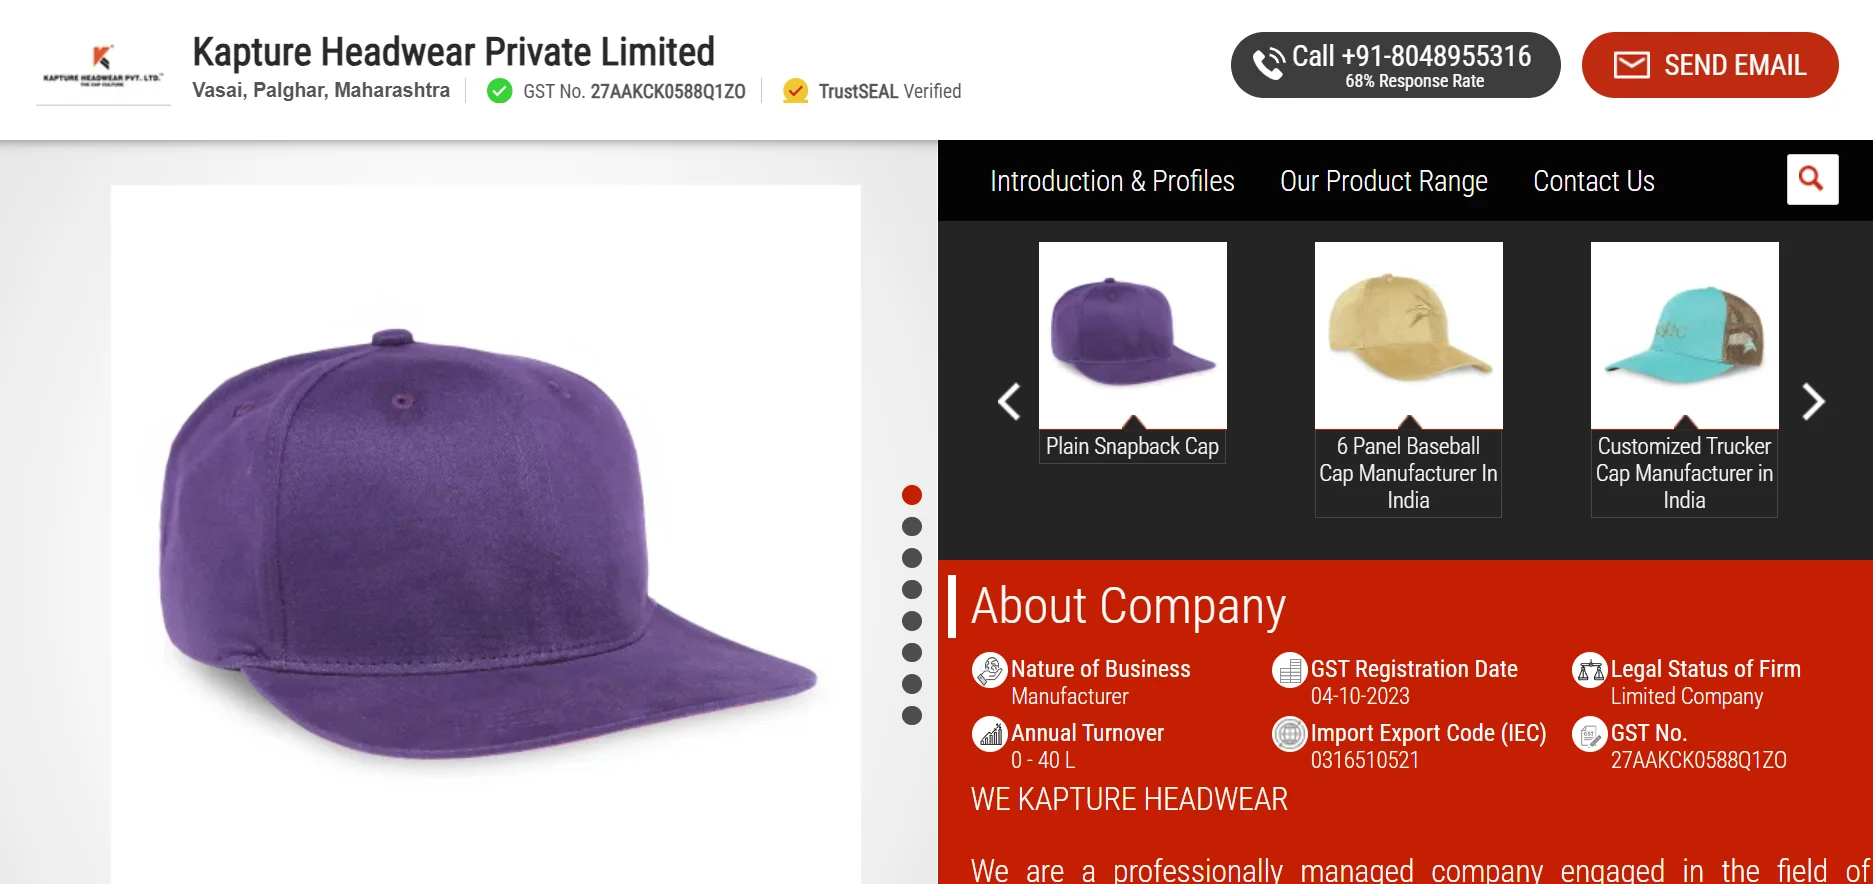Click the SEND EMAIL button
This screenshot has width=1873, height=884.
(1709, 64)
